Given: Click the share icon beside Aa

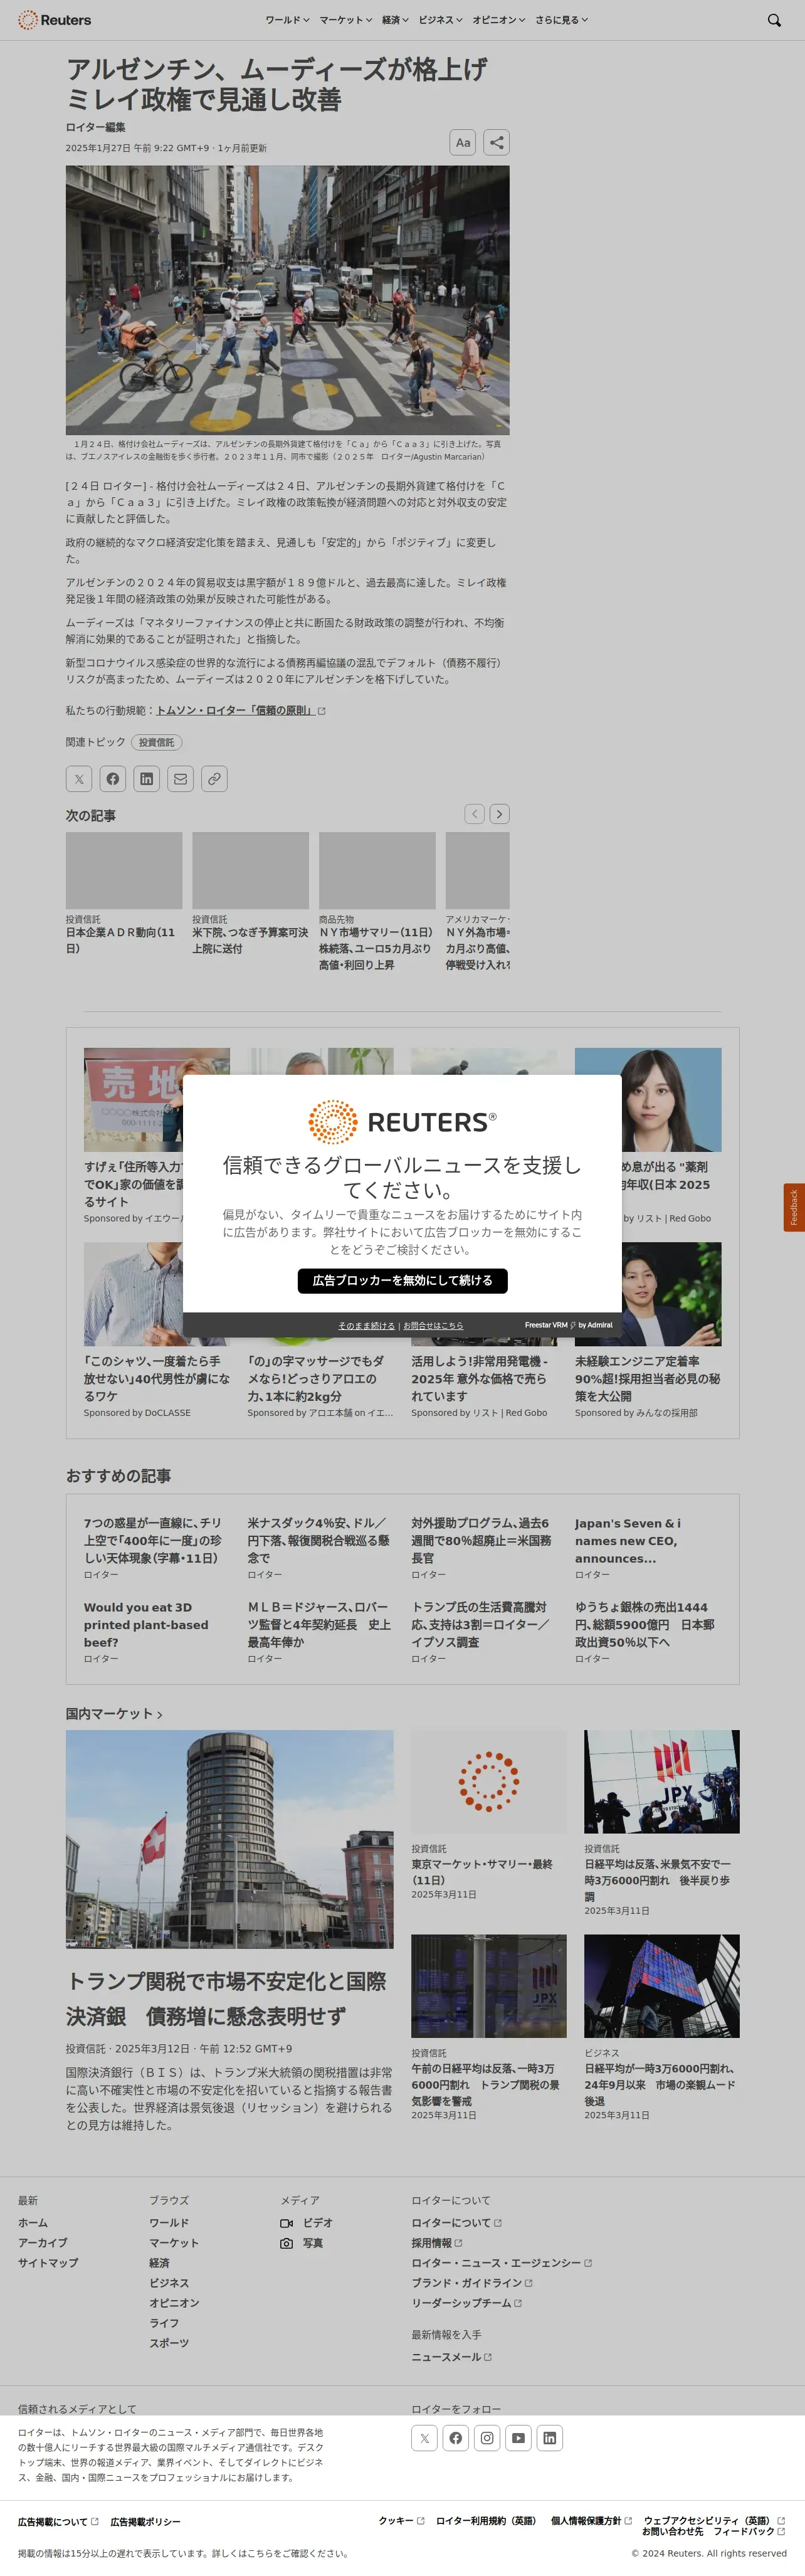Looking at the screenshot, I should click(496, 142).
